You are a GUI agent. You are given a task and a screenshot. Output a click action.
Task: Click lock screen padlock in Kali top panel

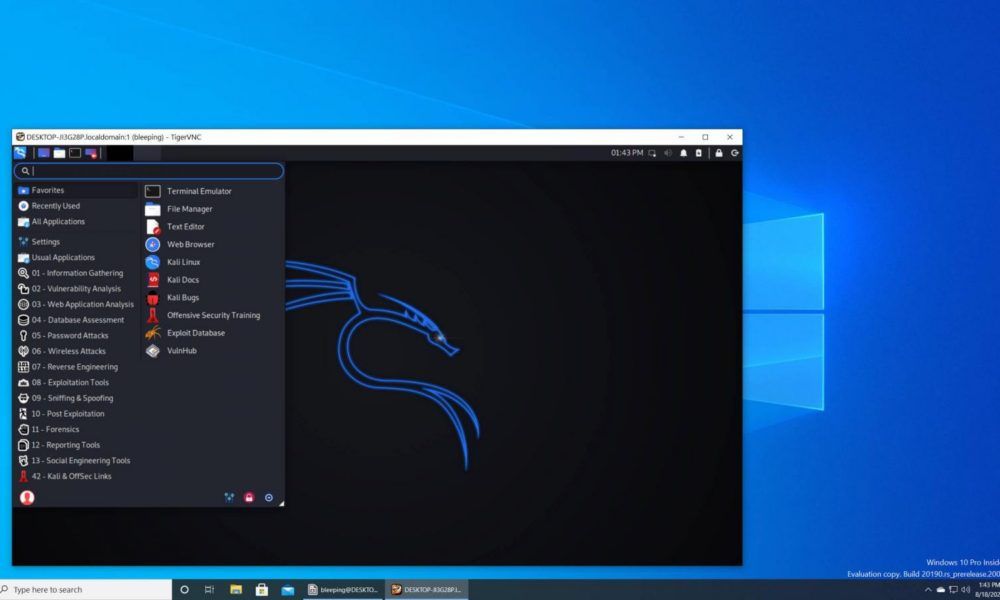(719, 153)
